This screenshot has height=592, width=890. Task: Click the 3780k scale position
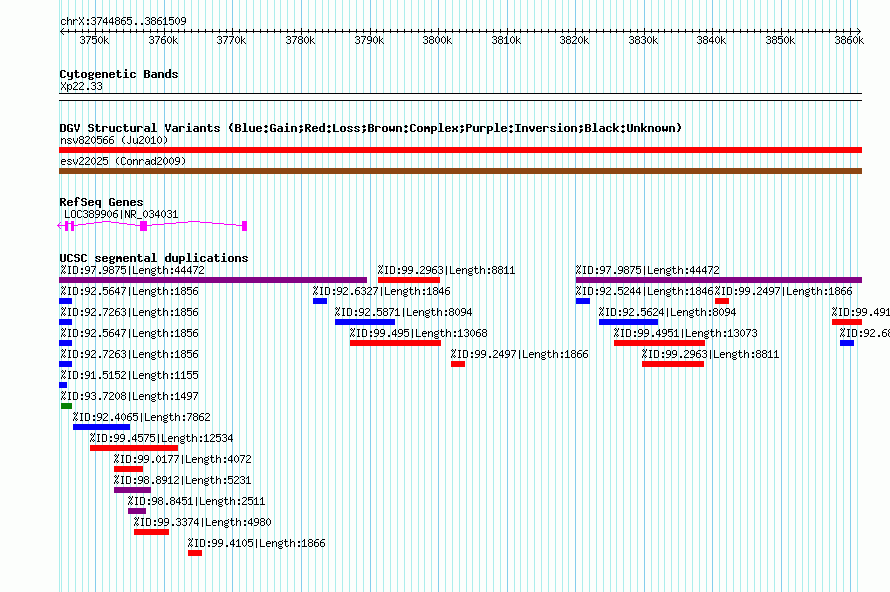pyautogui.click(x=300, y=40)
